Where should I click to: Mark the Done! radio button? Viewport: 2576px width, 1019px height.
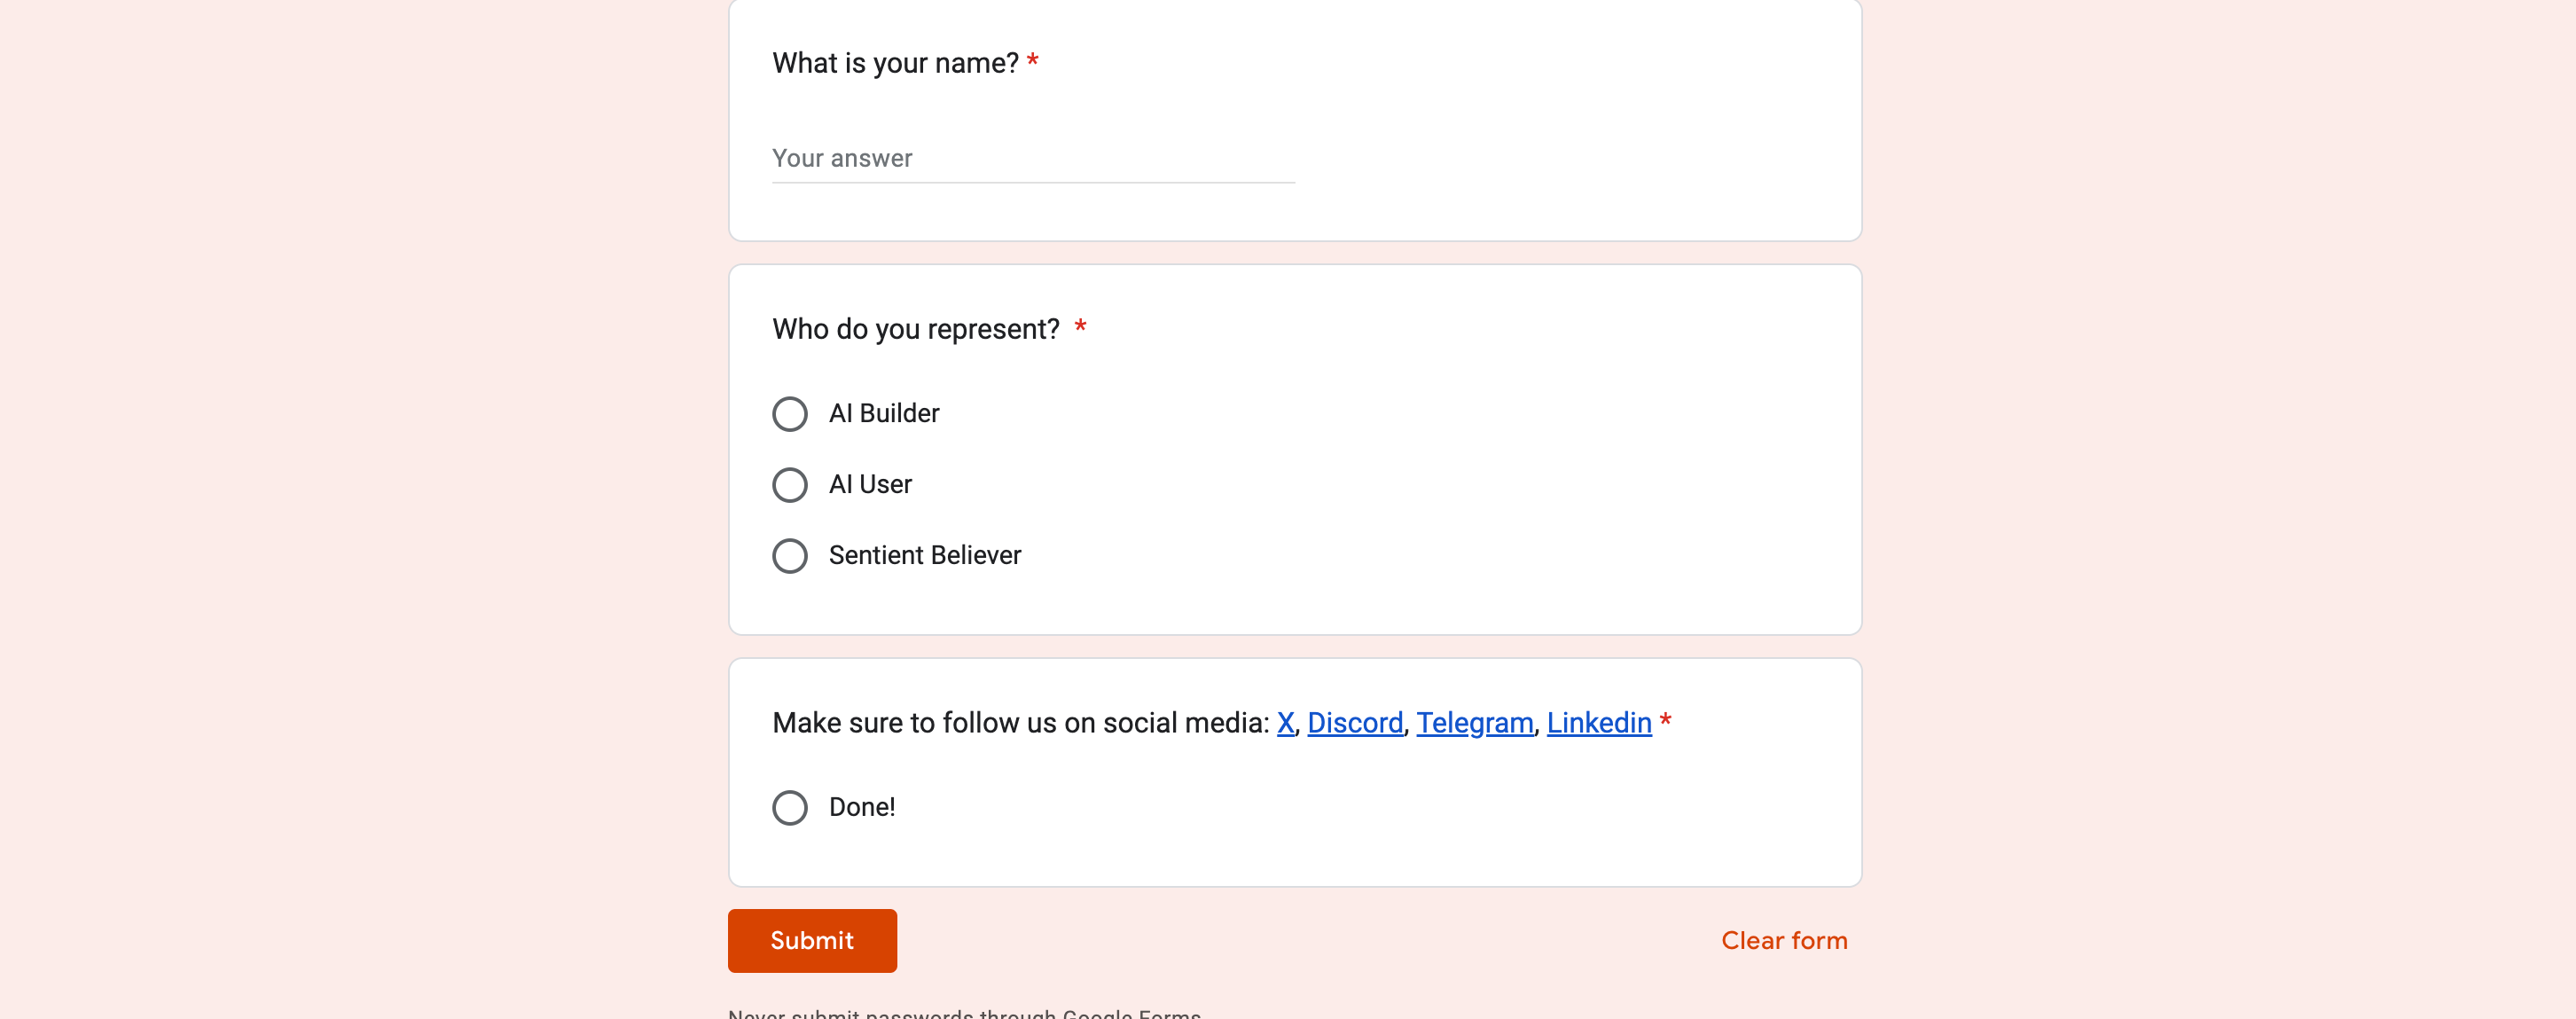[x=789, y=808]
